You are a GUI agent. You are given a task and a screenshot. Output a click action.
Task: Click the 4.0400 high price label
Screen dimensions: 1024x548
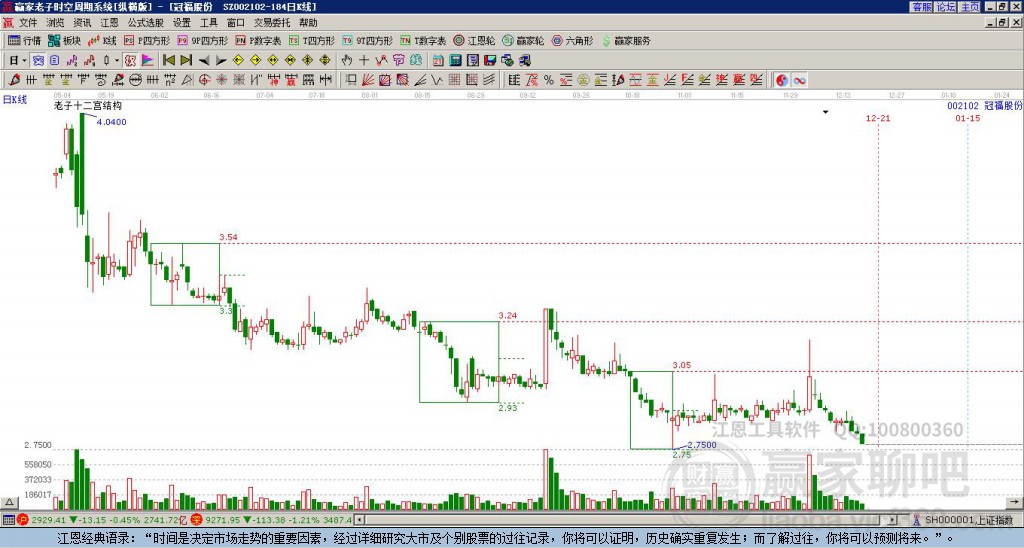(x=112, y=122)
